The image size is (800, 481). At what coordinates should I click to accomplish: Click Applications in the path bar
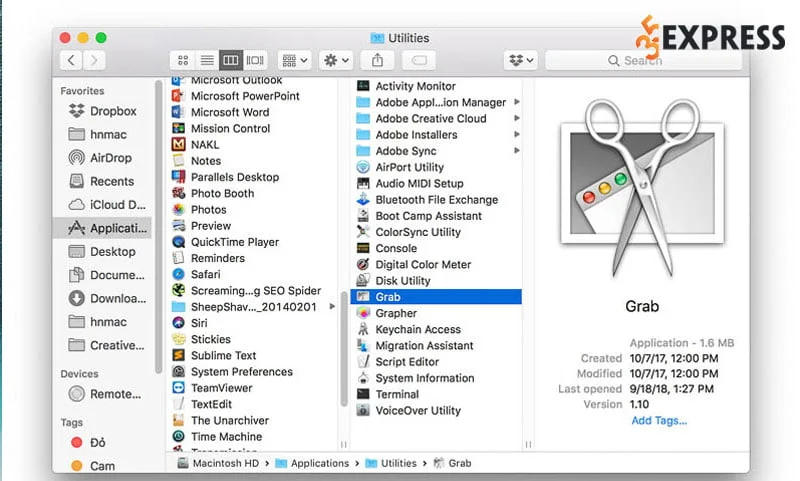pos(312,463)
